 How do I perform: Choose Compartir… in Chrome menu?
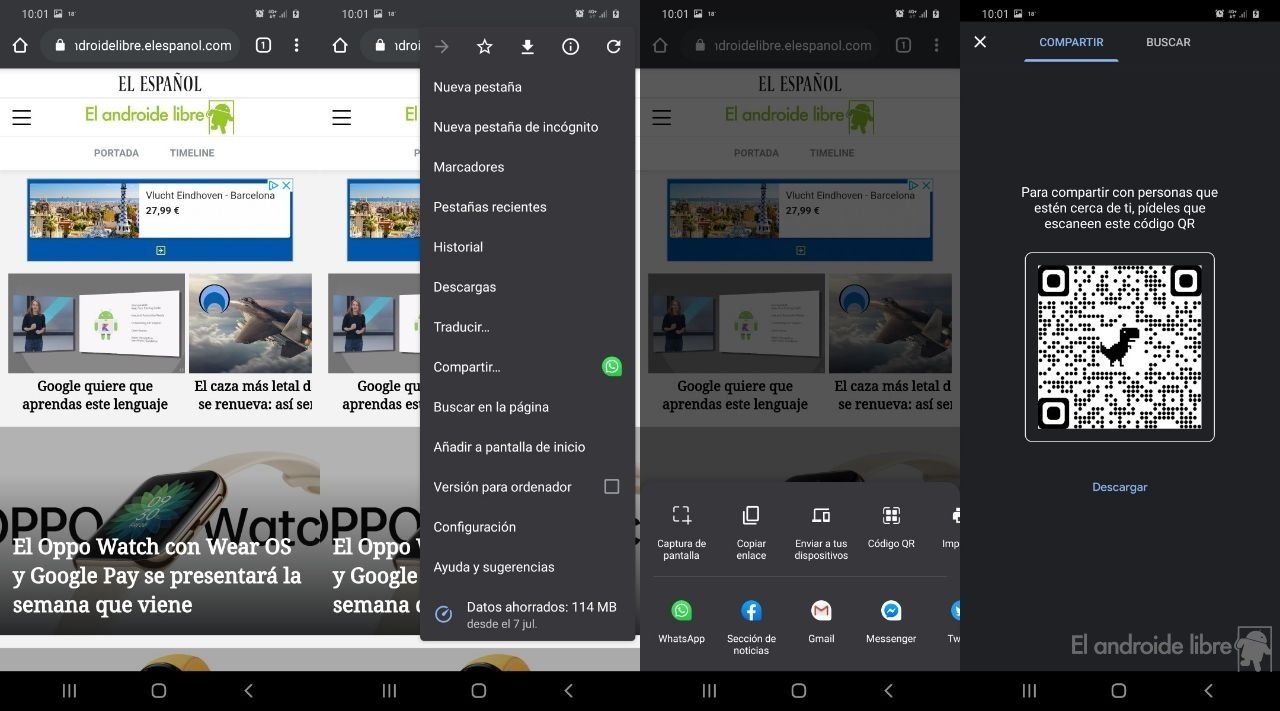coord(467,367)
